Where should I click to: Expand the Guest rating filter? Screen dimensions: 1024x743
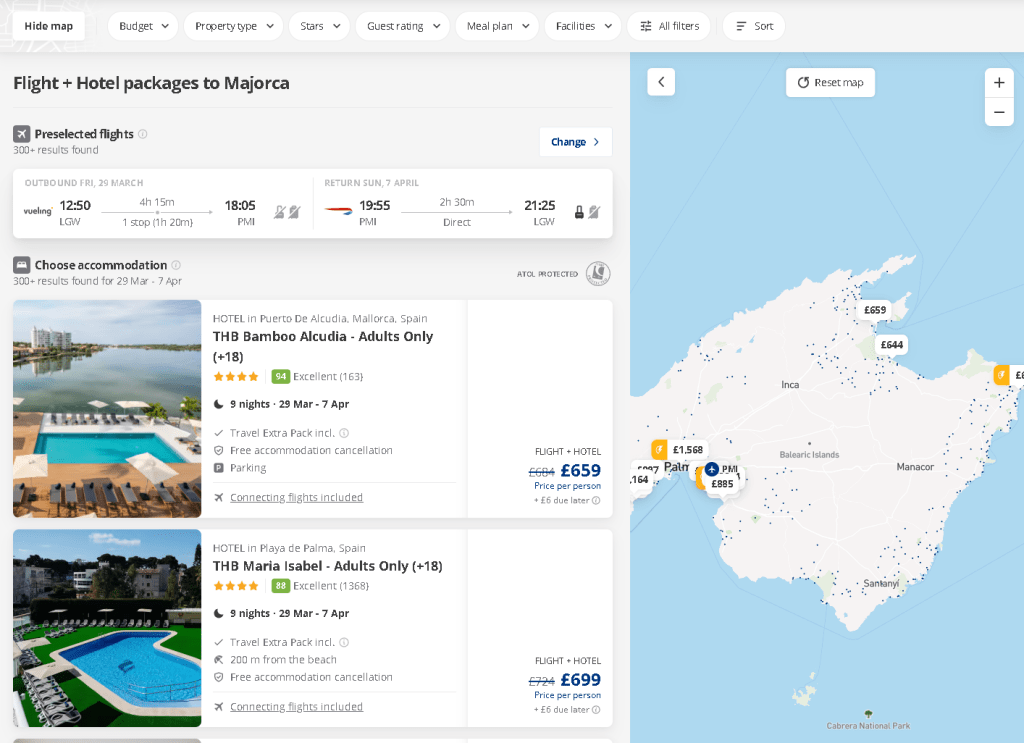[403, 26]
